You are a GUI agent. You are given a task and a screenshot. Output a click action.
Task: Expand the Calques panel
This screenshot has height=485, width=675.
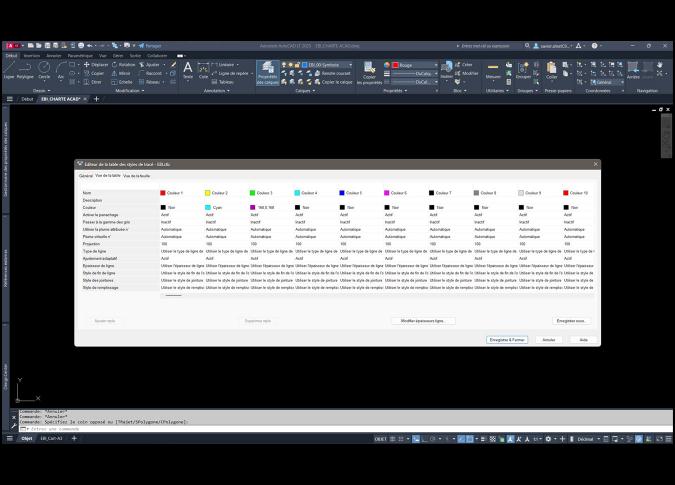click(305, 91)
